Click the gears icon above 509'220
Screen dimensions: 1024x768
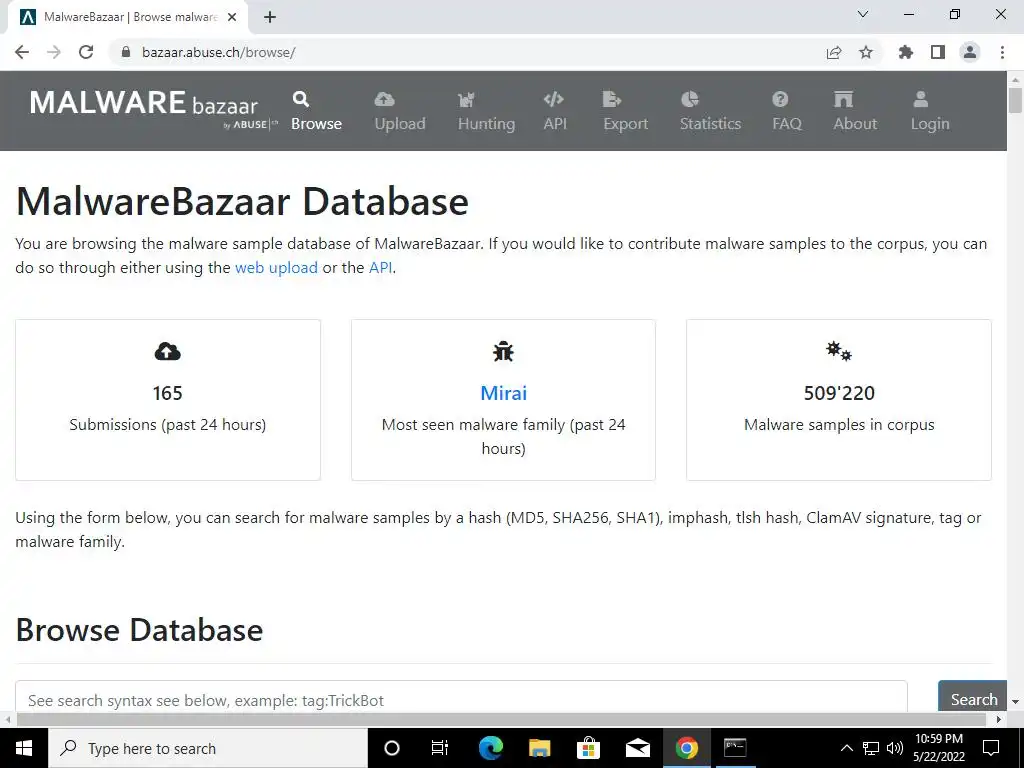839,351
